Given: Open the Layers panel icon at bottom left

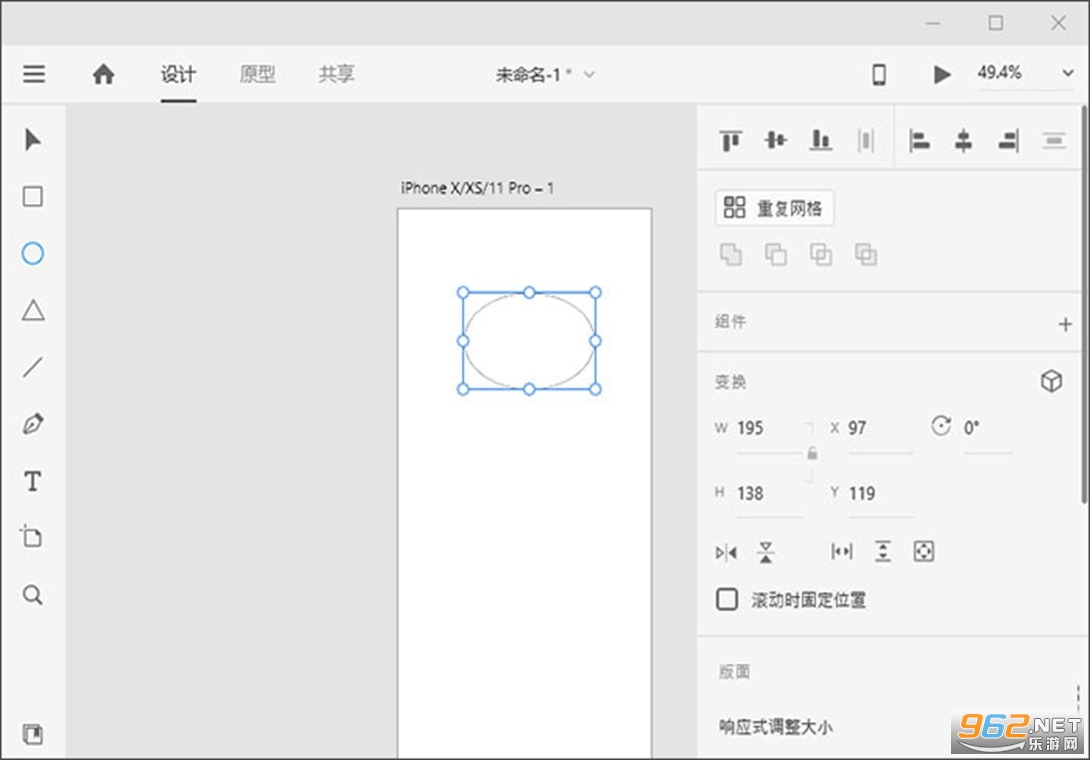Looking at the screenshot, I should coord(33,734).
